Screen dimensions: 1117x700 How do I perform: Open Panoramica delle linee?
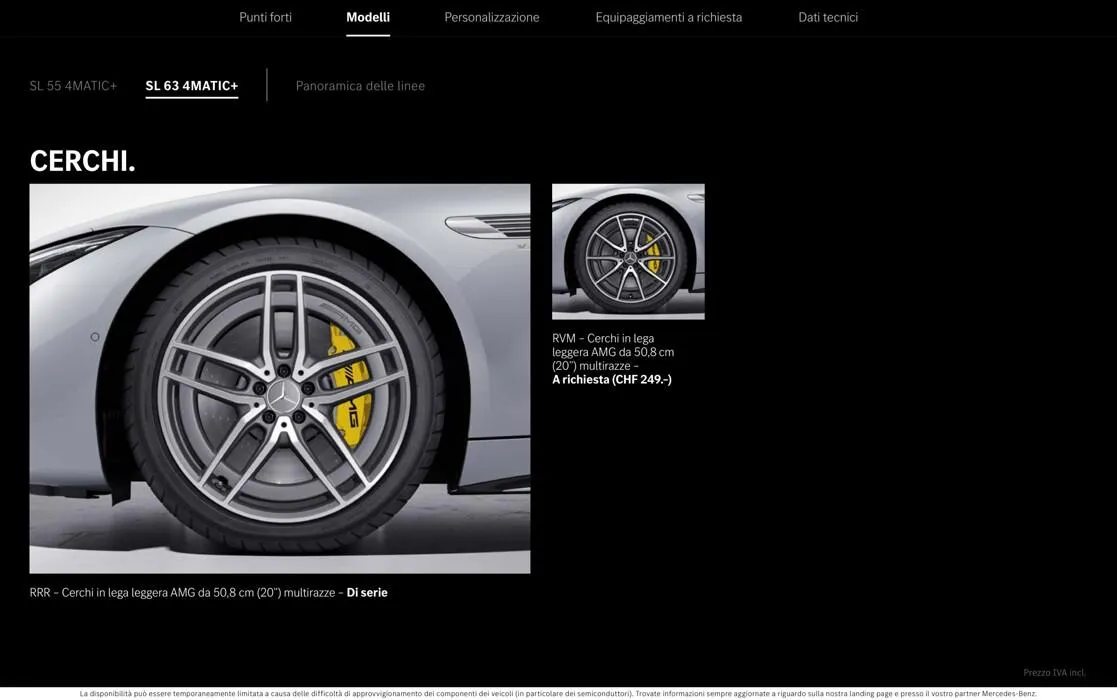(360, 85)
